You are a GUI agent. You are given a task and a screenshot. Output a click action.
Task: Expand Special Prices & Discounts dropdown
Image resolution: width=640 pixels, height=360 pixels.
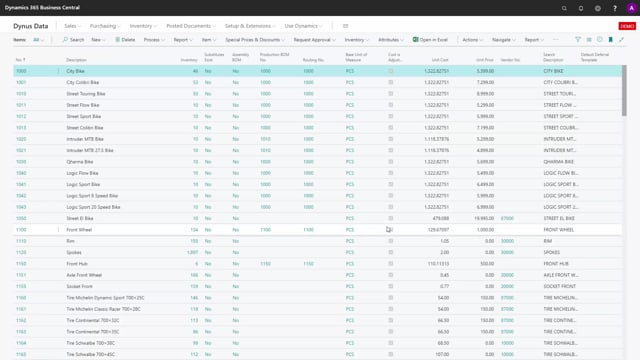click(x=255, y=40)
